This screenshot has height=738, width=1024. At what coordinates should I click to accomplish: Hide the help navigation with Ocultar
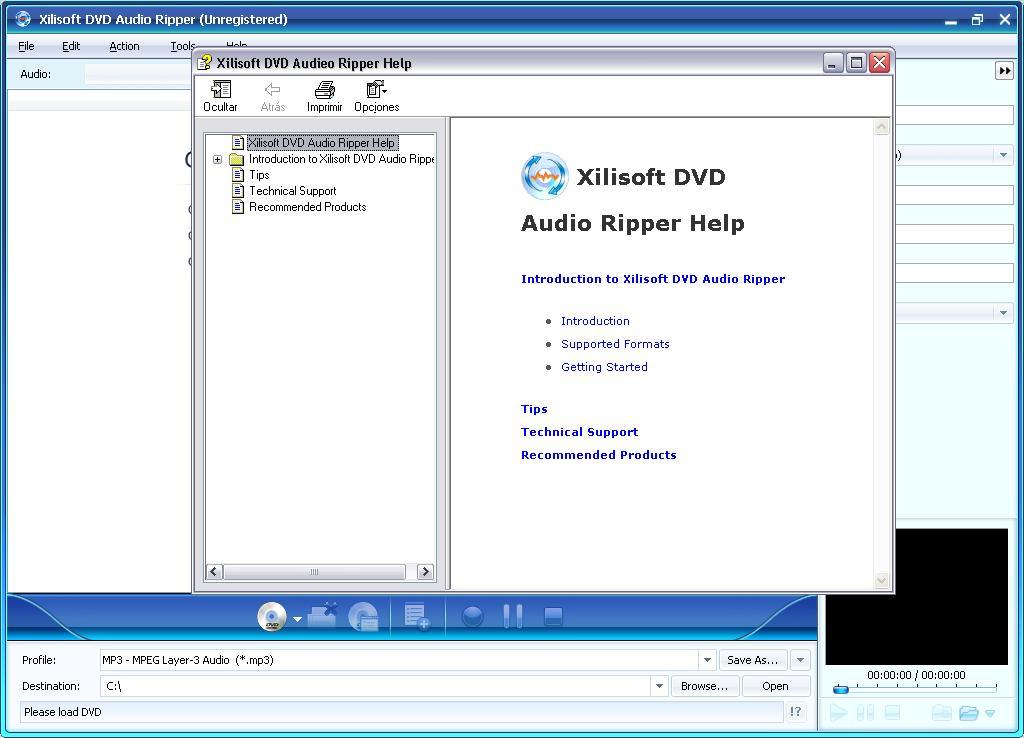pos(220,95)
